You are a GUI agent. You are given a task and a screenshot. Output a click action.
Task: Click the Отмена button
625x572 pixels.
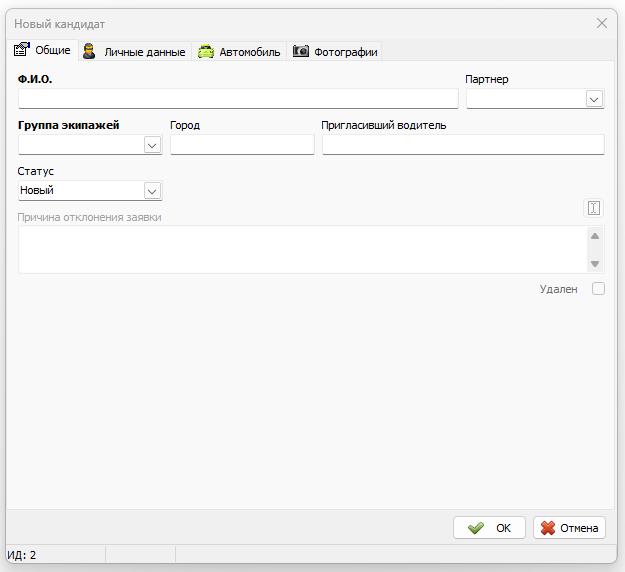pos(569,528)
